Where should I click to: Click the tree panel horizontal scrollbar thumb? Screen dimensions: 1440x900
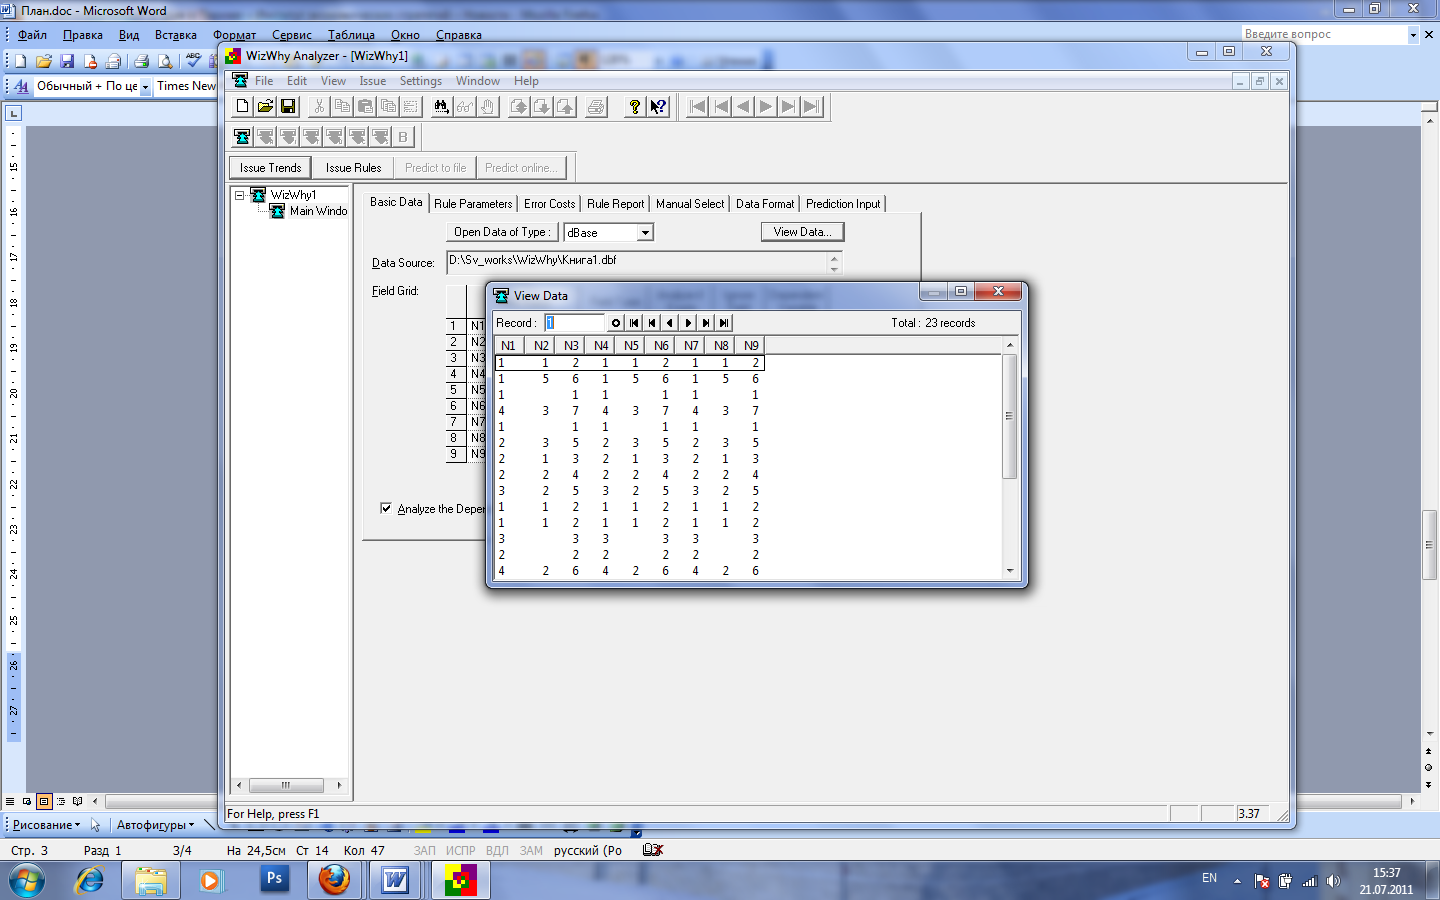(286, 785)
